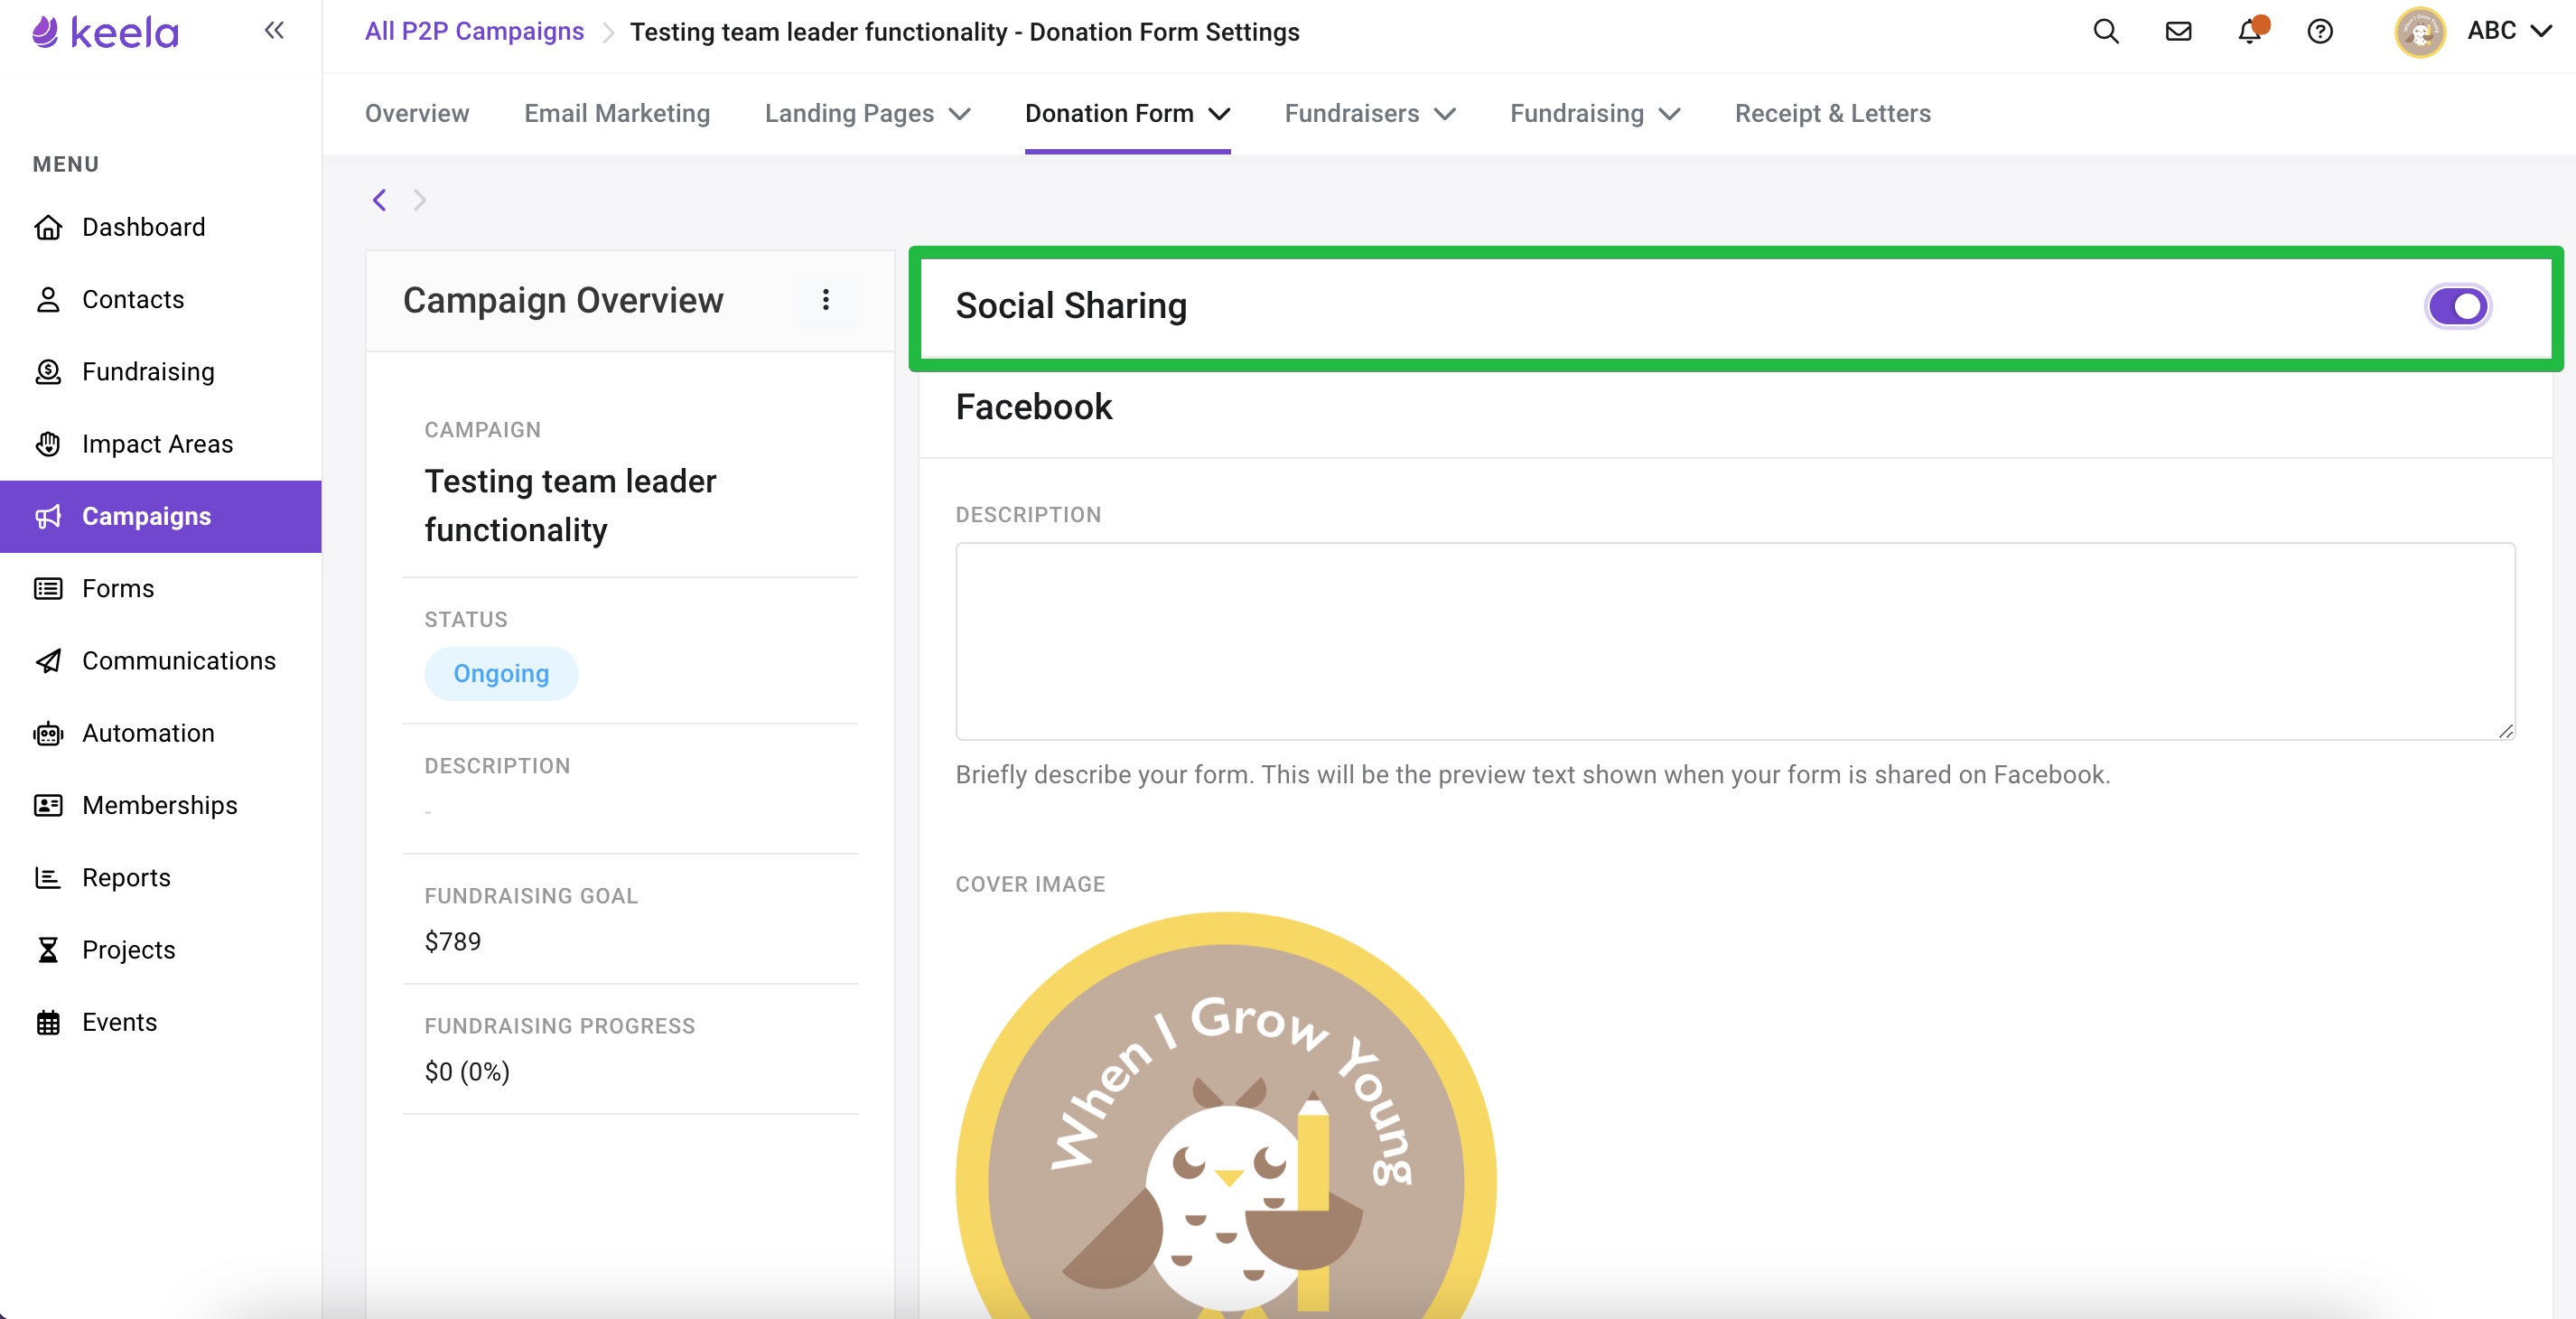Open Events in the sidebar
2576x1319 pixels.
coord(161,1022)
